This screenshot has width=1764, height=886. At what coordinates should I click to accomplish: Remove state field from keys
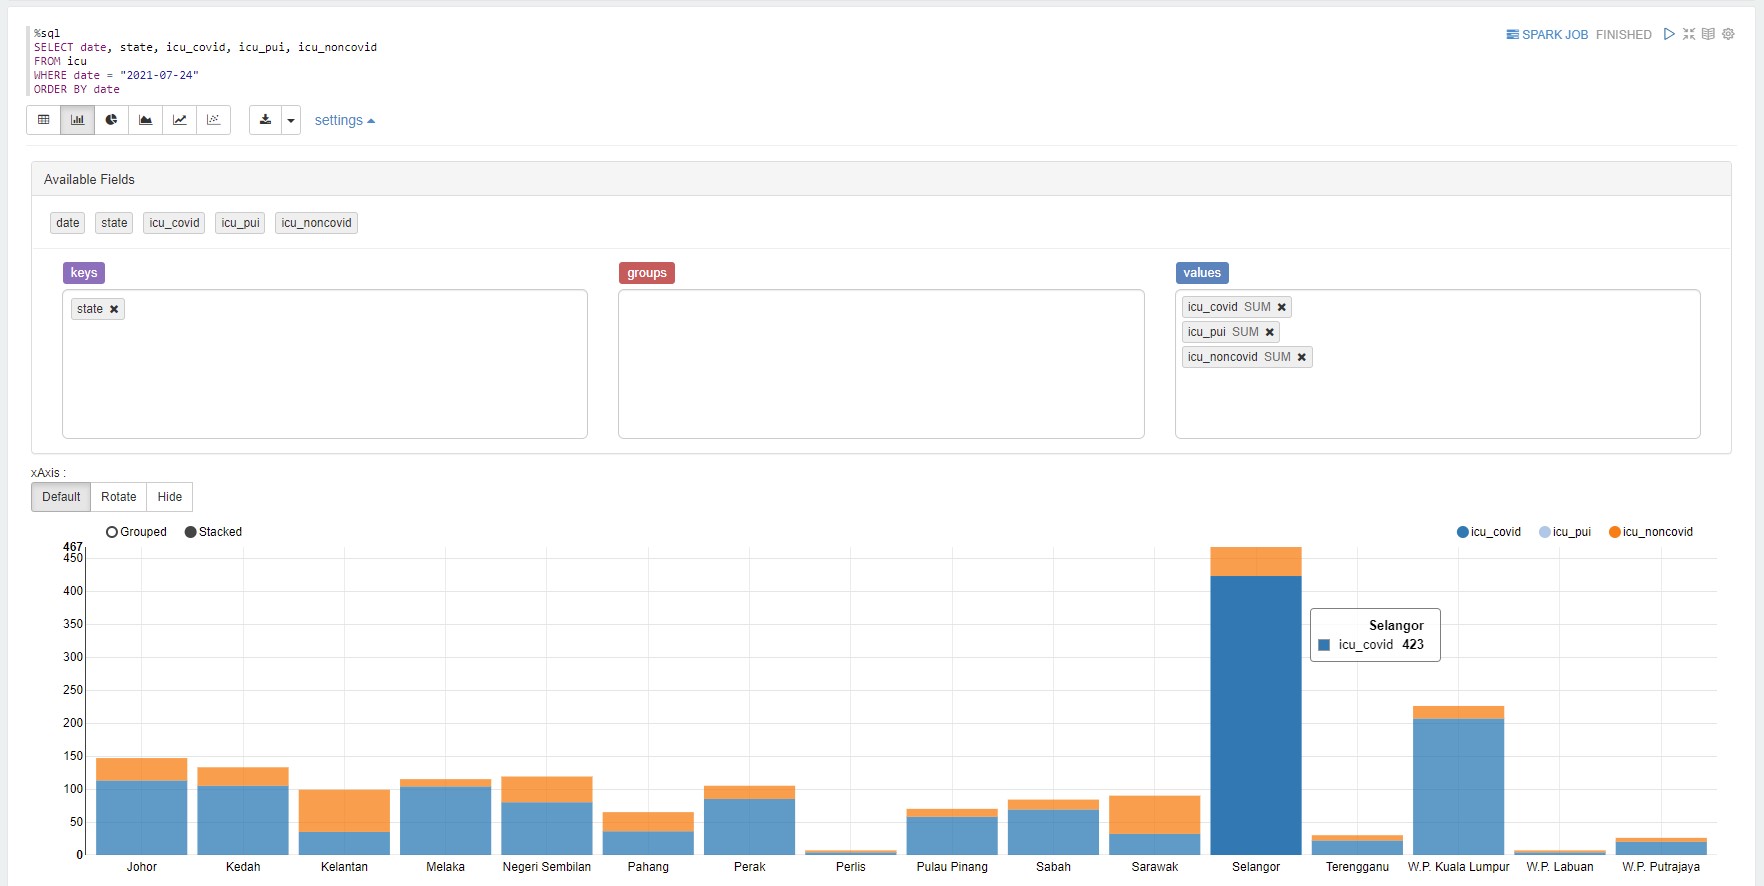click(114, 309)
